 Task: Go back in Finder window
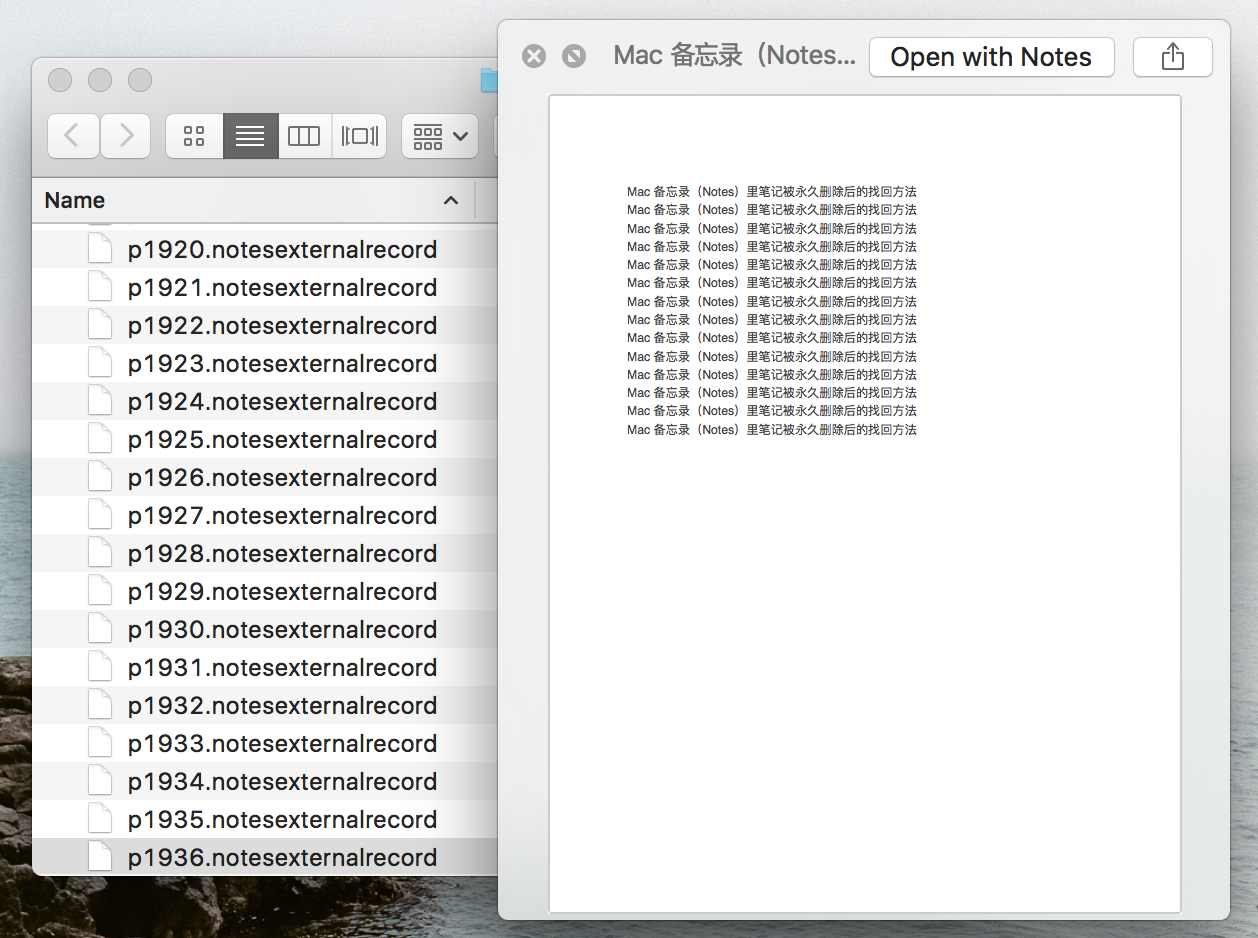(73, 136)
